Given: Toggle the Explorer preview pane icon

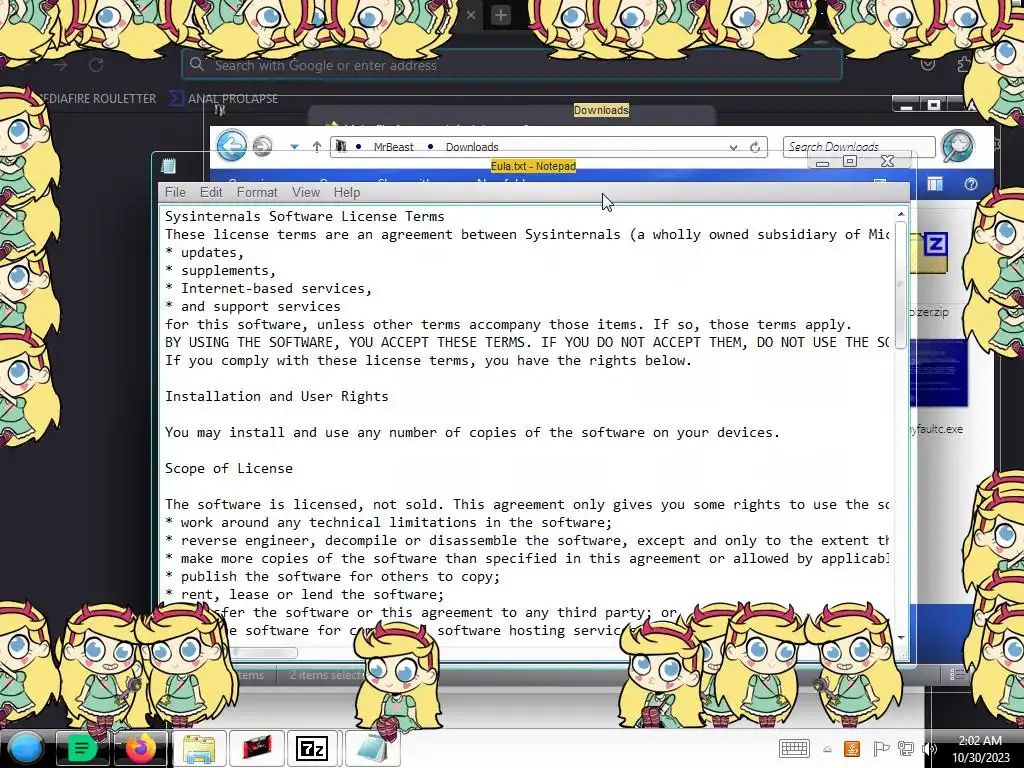Looking at the screenshot, I should [x=935, y=185].
